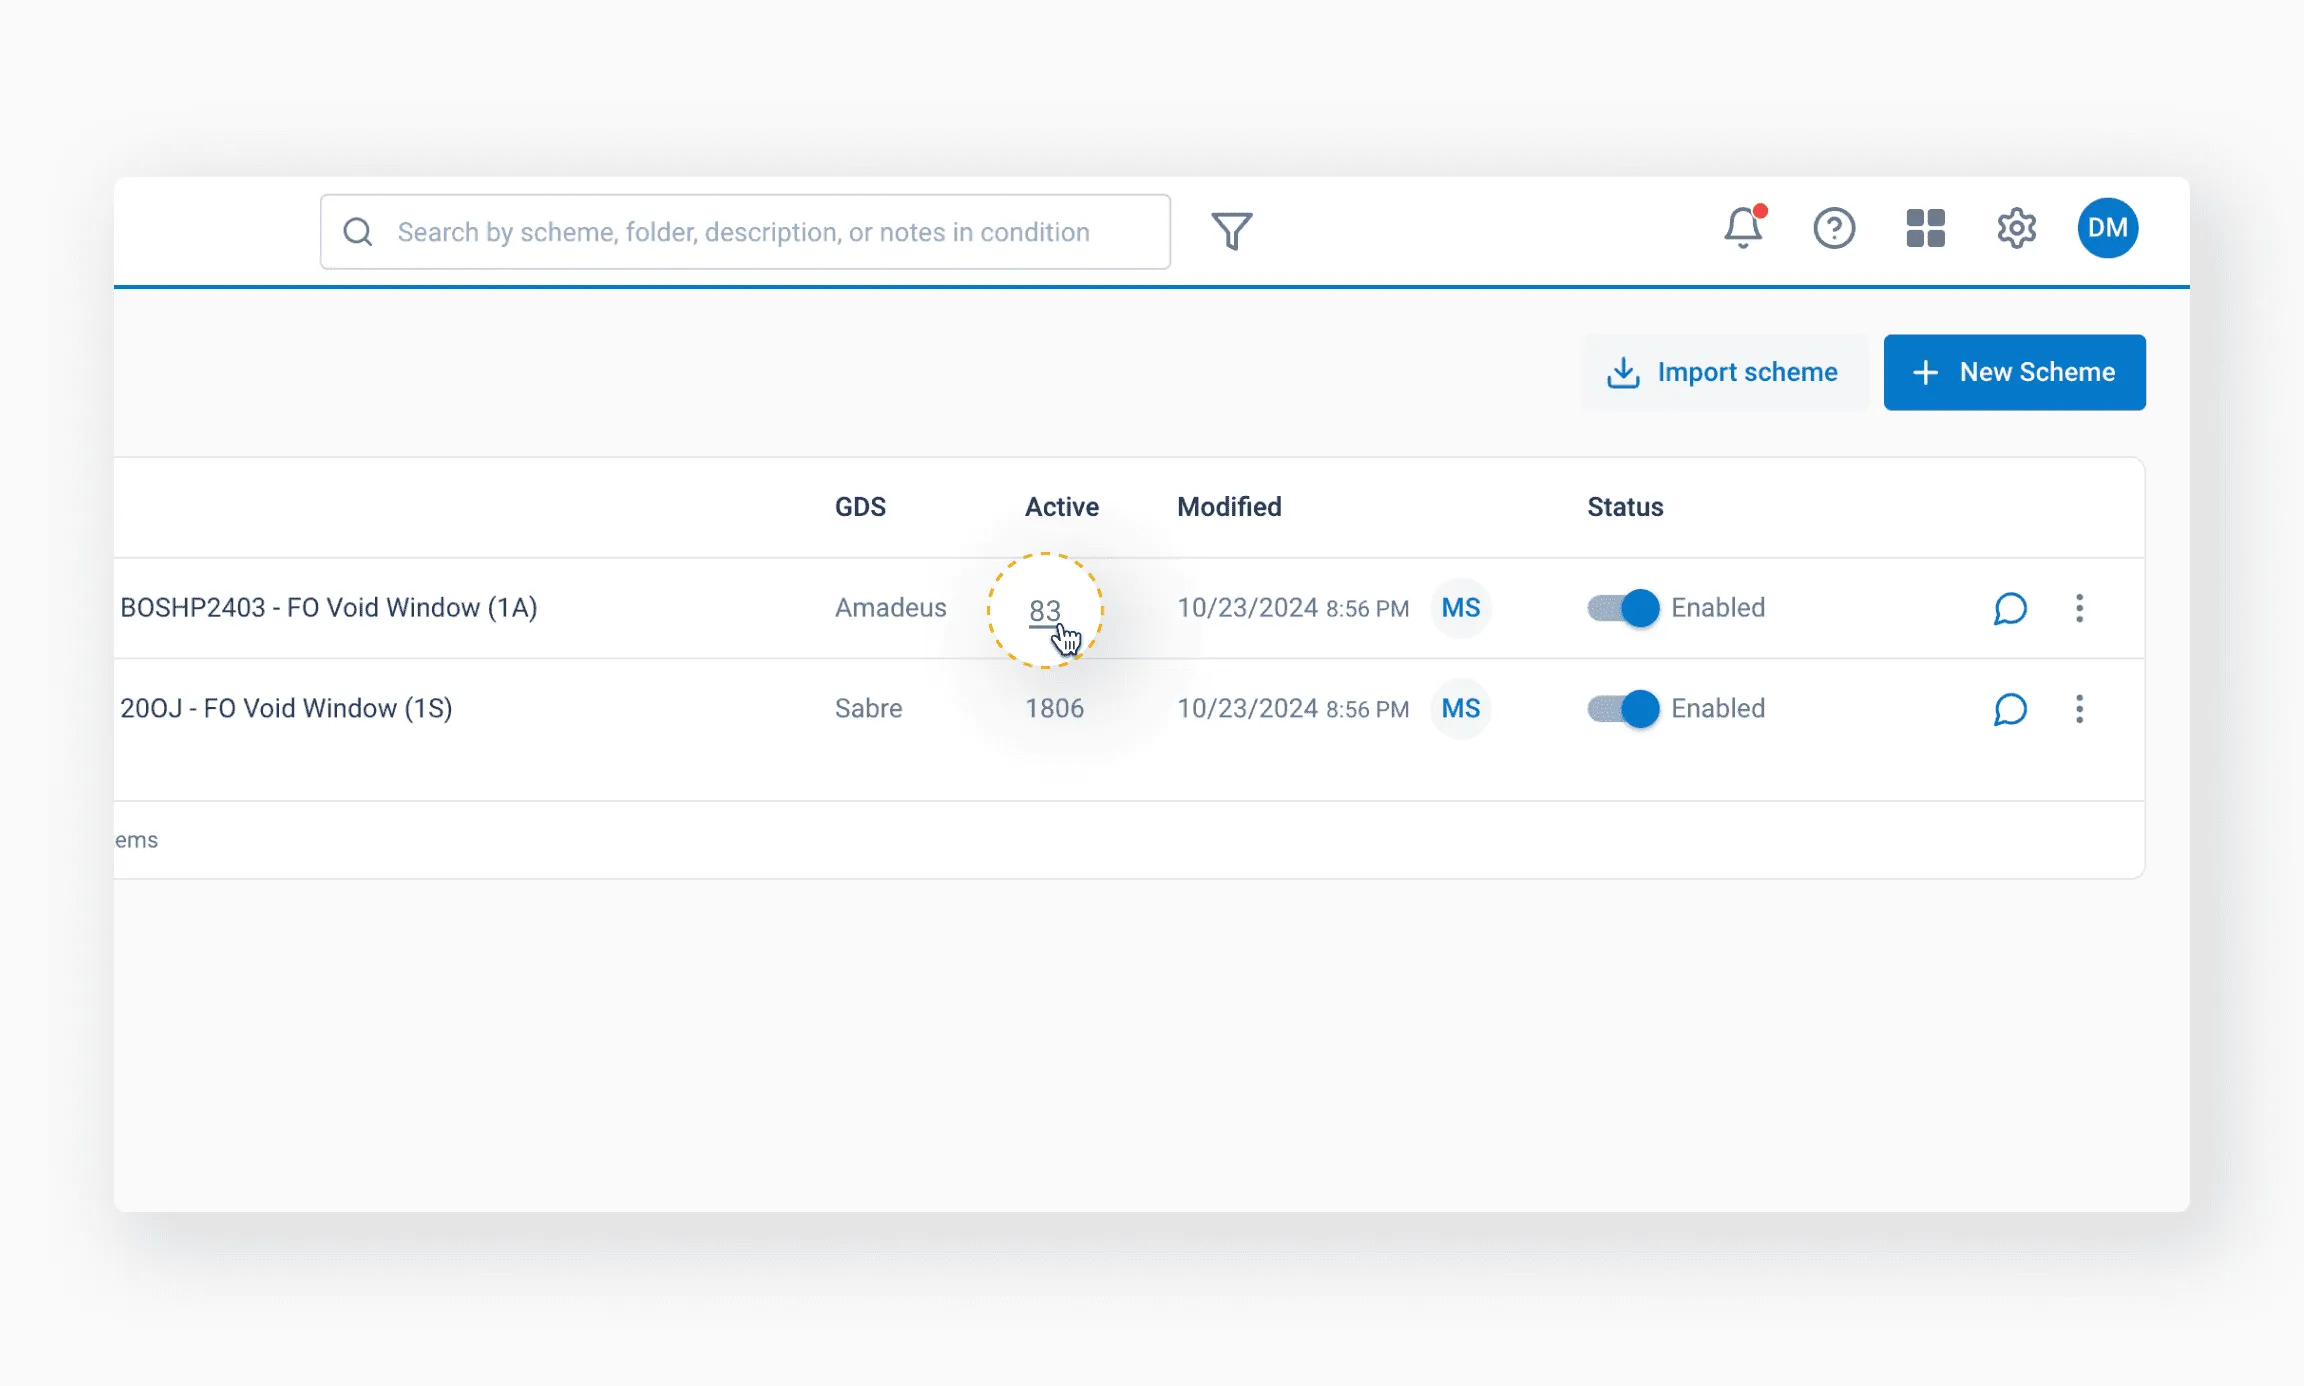Open the three-dot menu for BOSHP2403
This screenshot has height=1386, width=2304.
(2080, 608)
